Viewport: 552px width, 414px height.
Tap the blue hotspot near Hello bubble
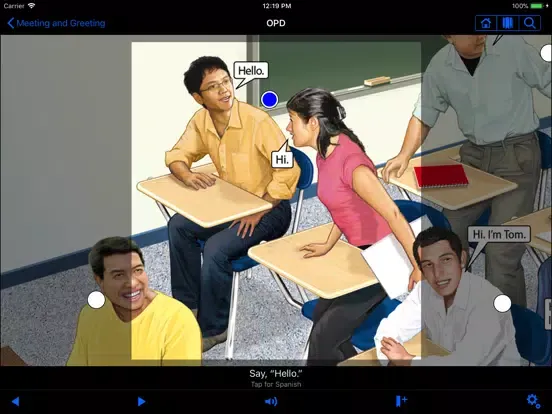(x=270, y=99)
